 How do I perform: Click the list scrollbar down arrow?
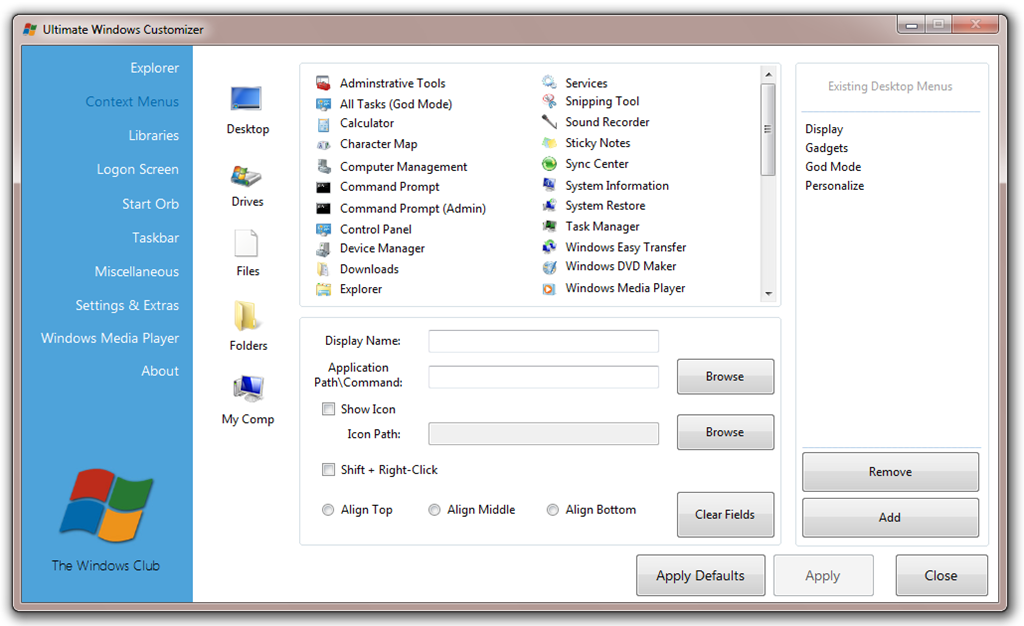tap(769, 294)
